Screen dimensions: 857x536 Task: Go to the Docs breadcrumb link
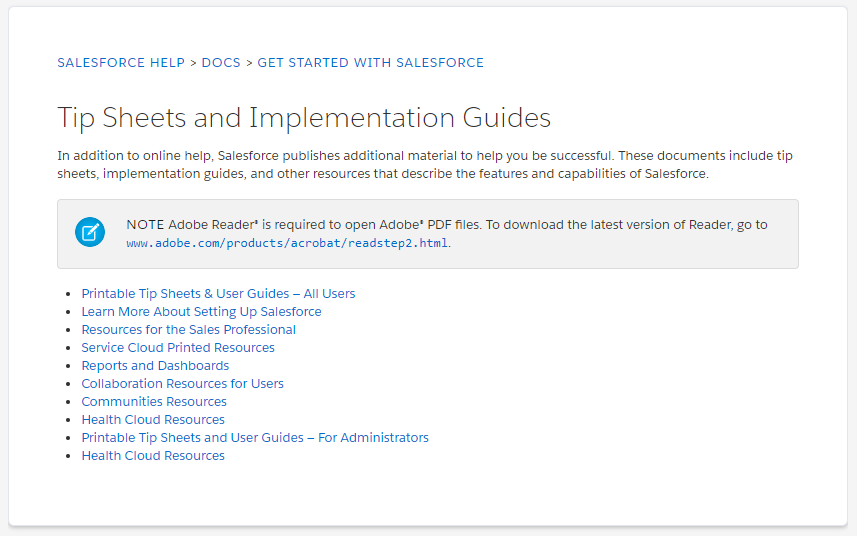(x=221, y=63)
